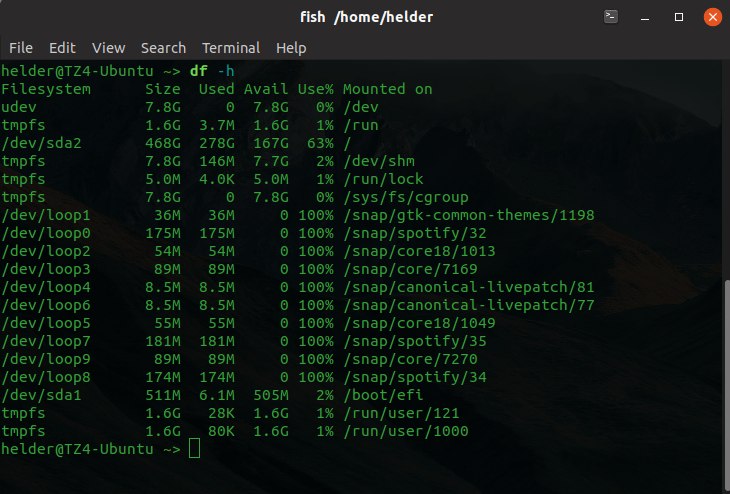Click the 'Avail' column header
This screenshot has width=730, height=494.
[266, 89]
